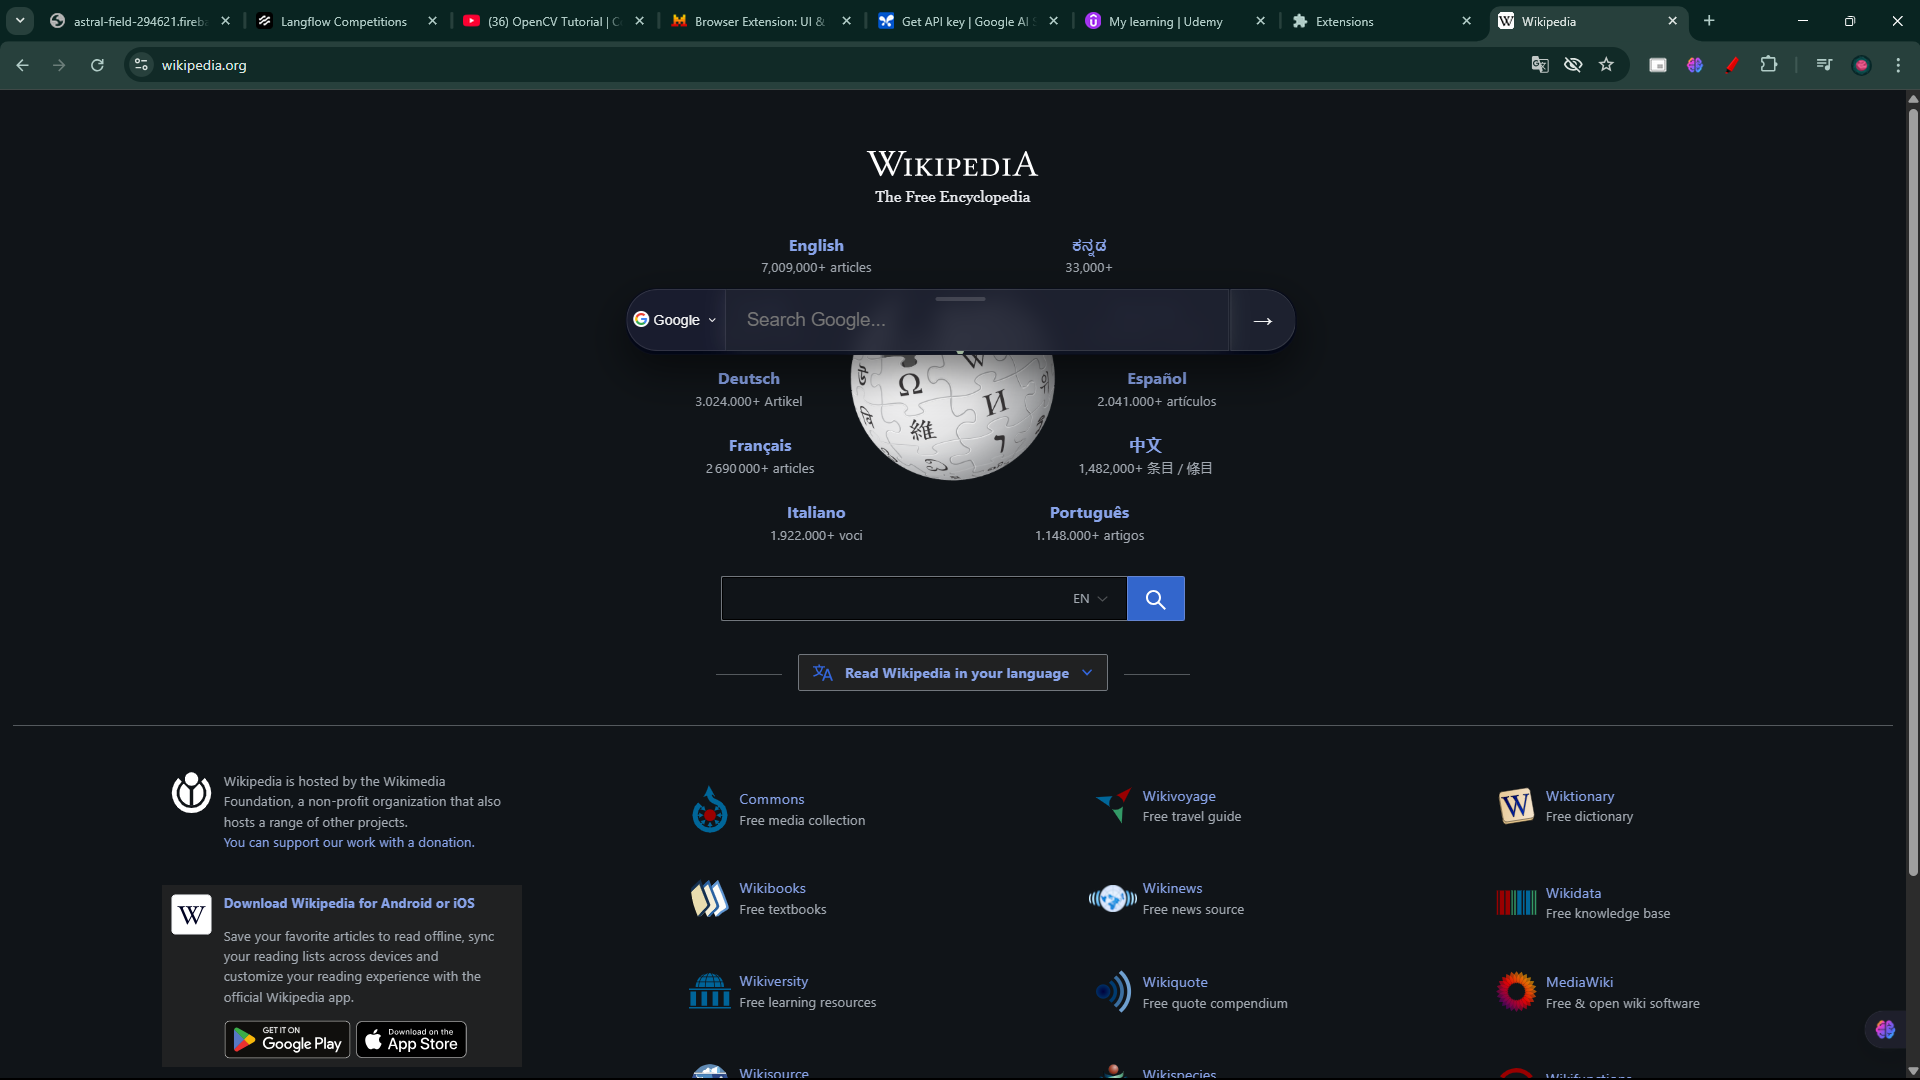This screenshot has height=1080, width=1920.
Task: Open the Português Wikipedia link
Action: click(x=1089, y=513)
